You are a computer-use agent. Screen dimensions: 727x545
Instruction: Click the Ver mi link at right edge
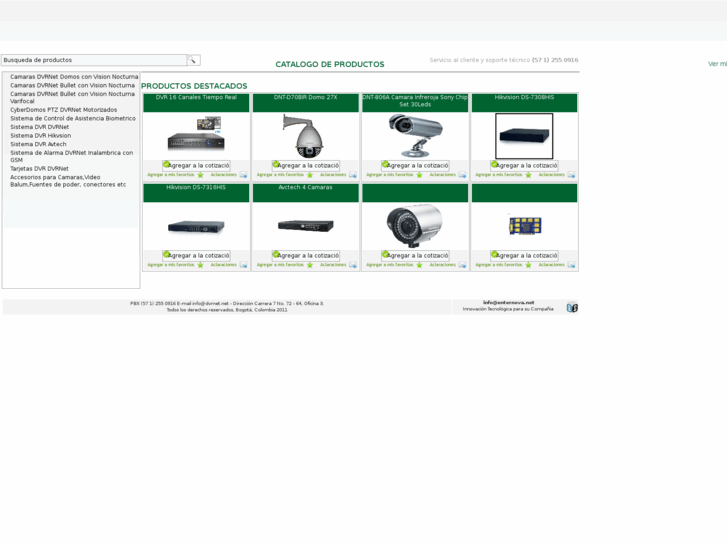[717, 64]
